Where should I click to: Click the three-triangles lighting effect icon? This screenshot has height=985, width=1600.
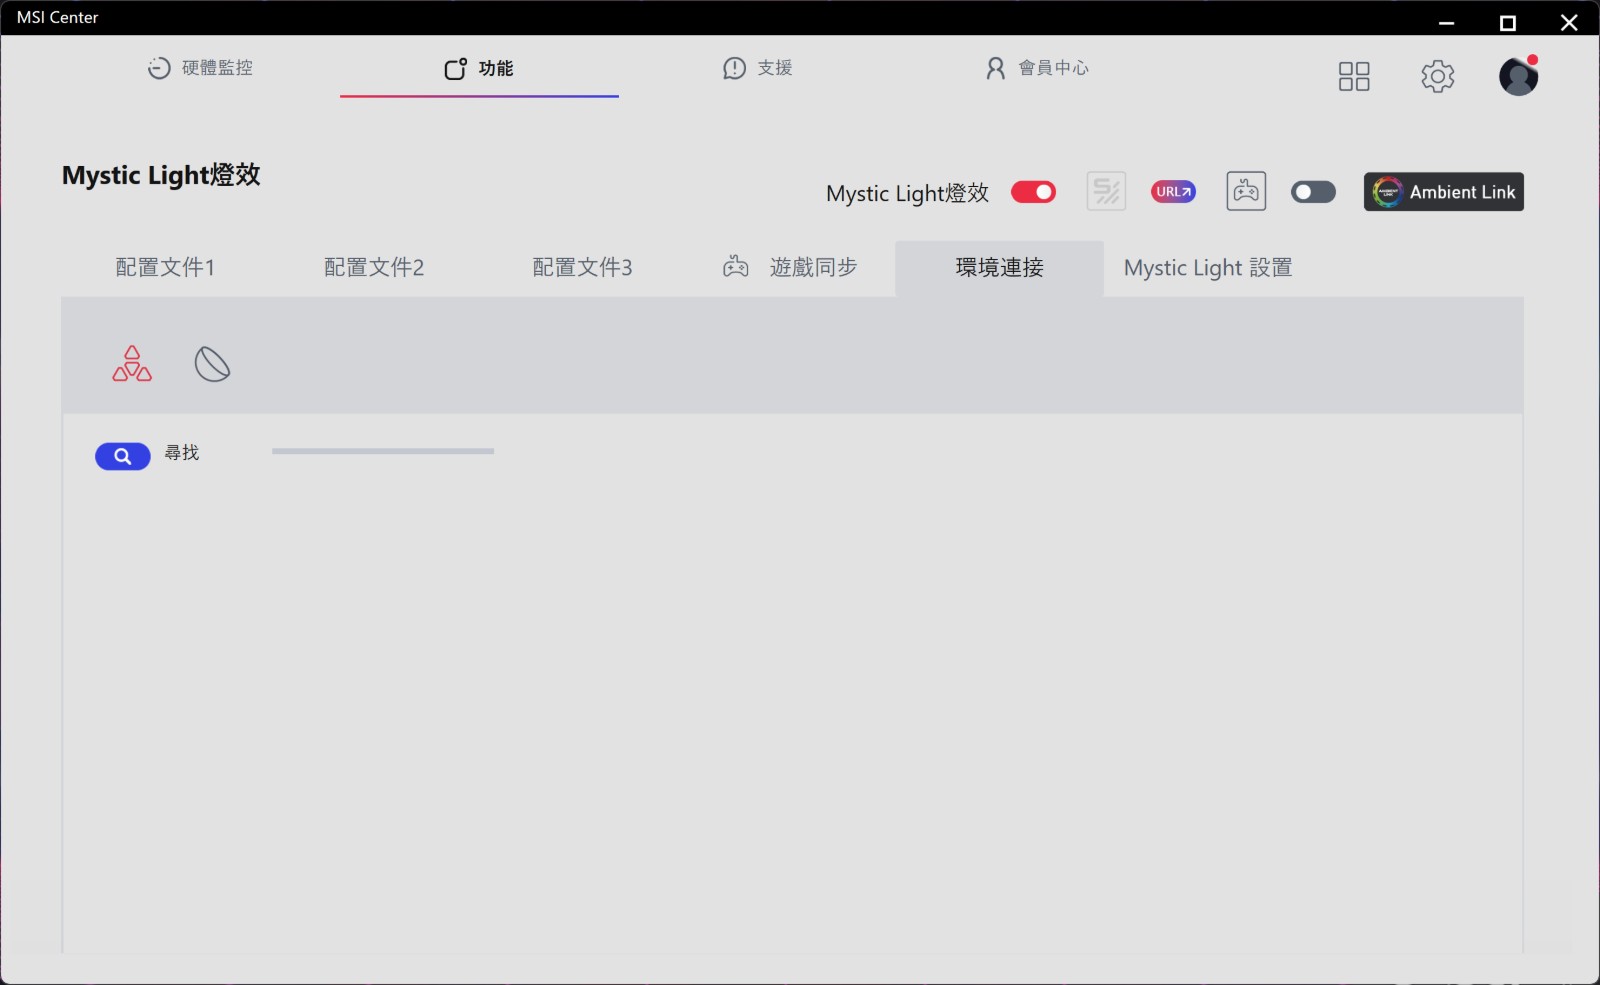[132, 364]
